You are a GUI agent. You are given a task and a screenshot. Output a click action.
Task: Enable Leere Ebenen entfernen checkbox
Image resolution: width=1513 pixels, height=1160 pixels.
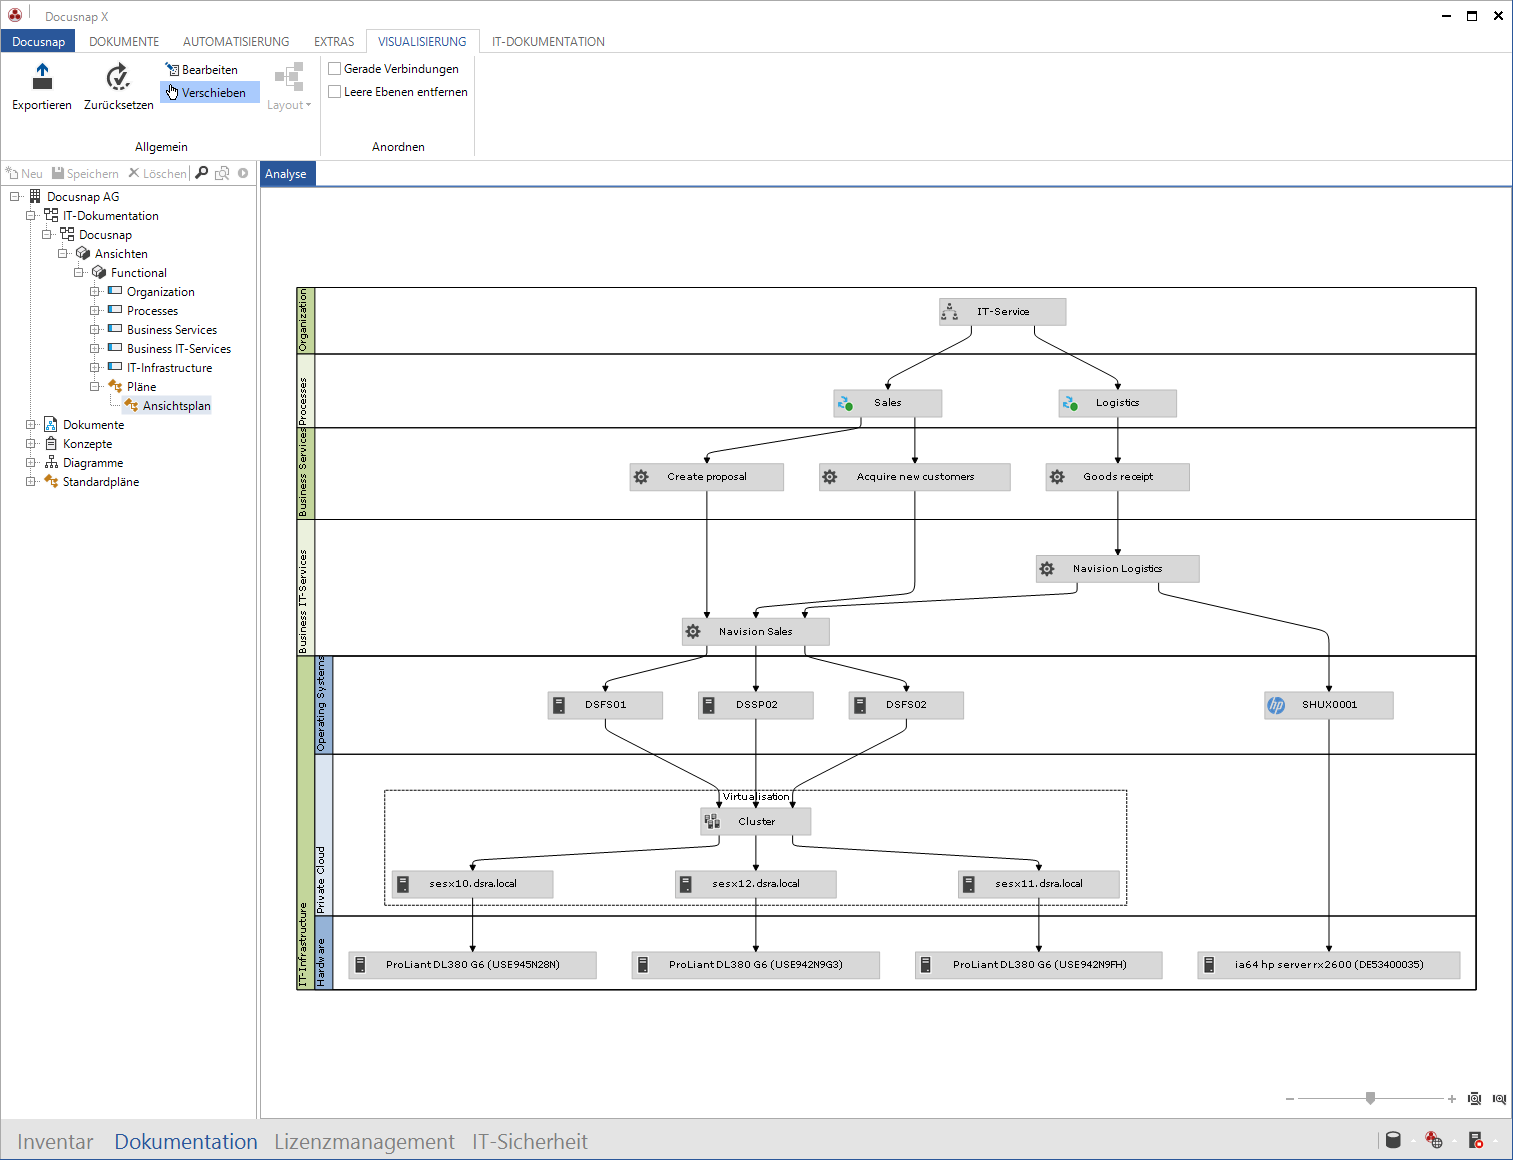335,92
